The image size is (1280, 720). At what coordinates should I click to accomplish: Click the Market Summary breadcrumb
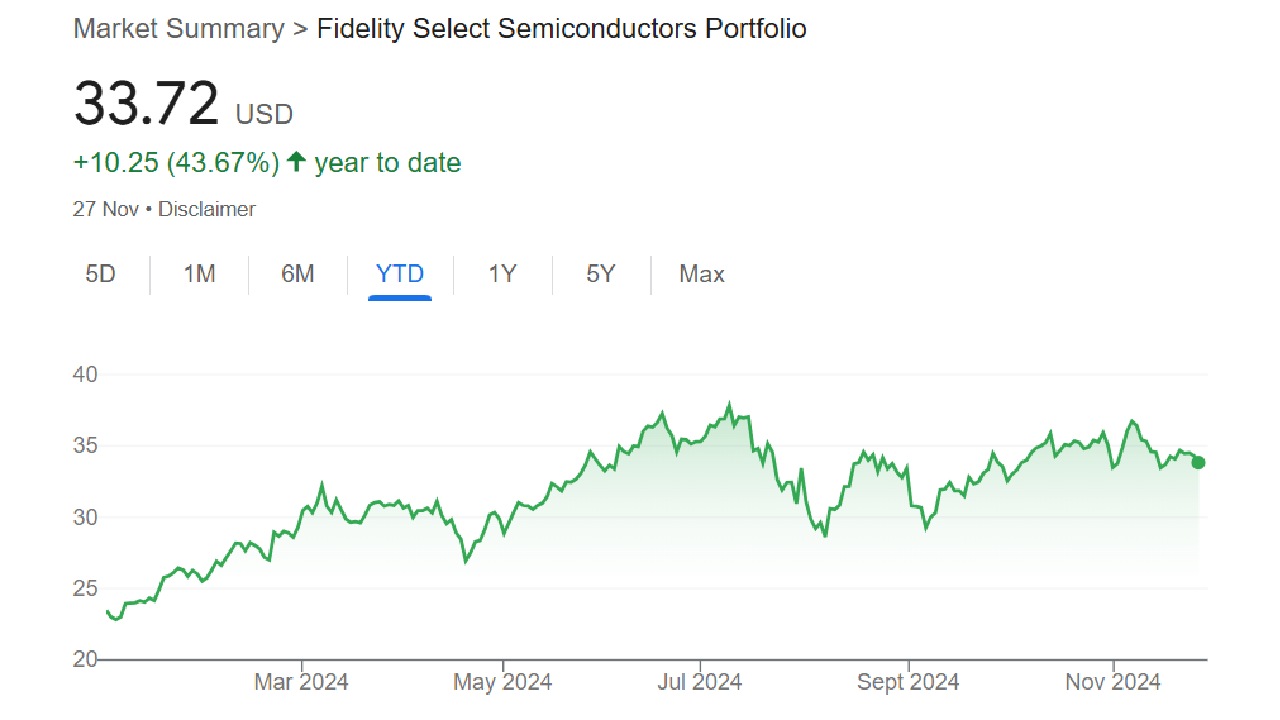[x=179, y=28]
